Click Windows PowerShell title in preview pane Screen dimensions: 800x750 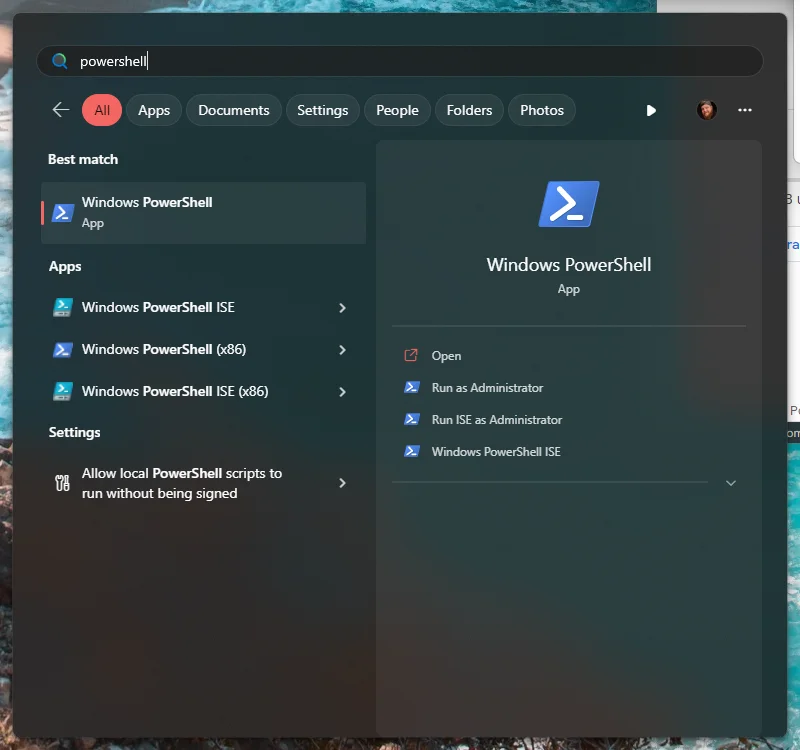[x=568, y=265]
